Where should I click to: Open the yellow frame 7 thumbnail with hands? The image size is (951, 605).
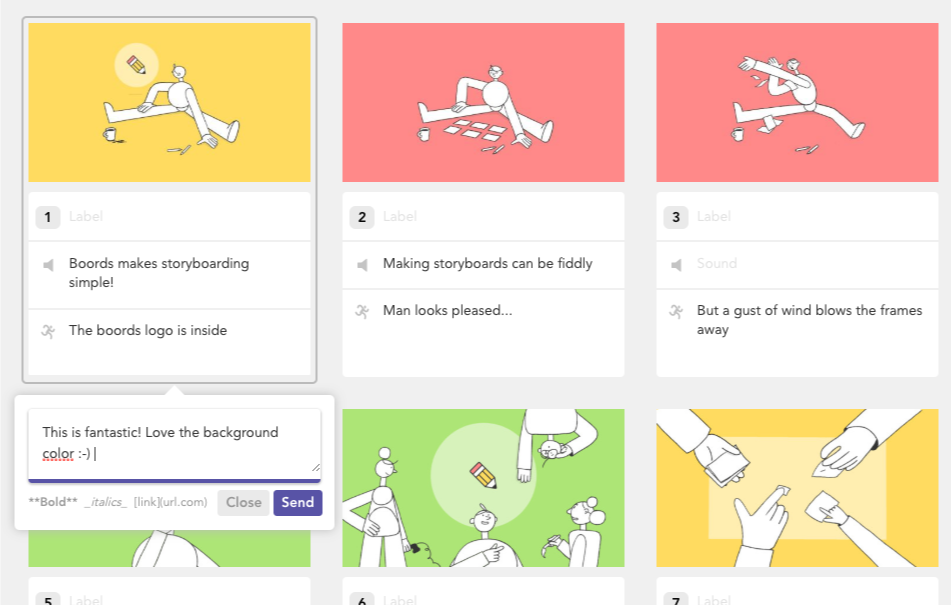pyautogui.click(x=797, y=488)
